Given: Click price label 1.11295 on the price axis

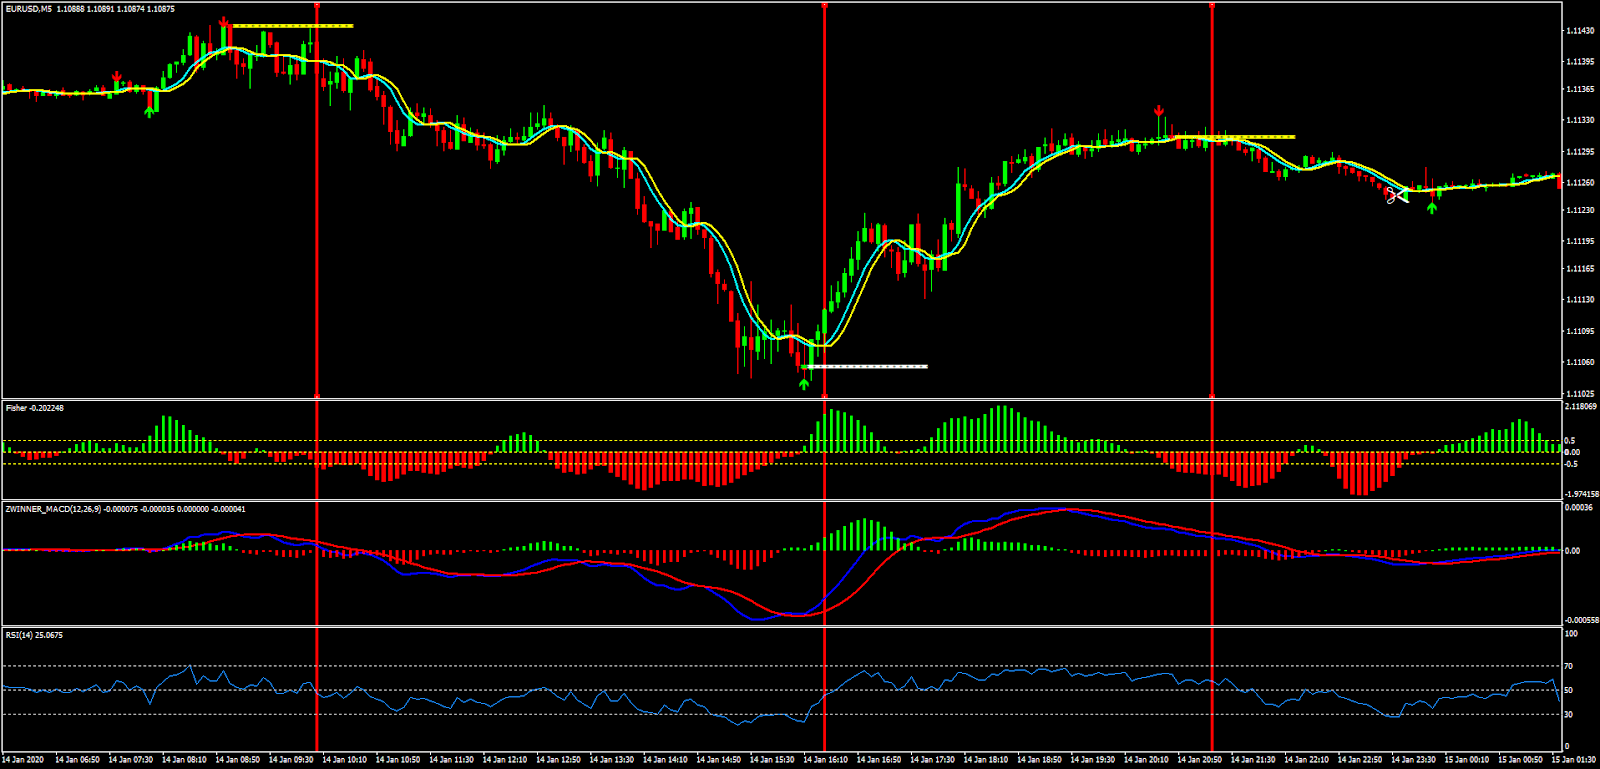Looking at the screenshot, I should point(1580,152).
